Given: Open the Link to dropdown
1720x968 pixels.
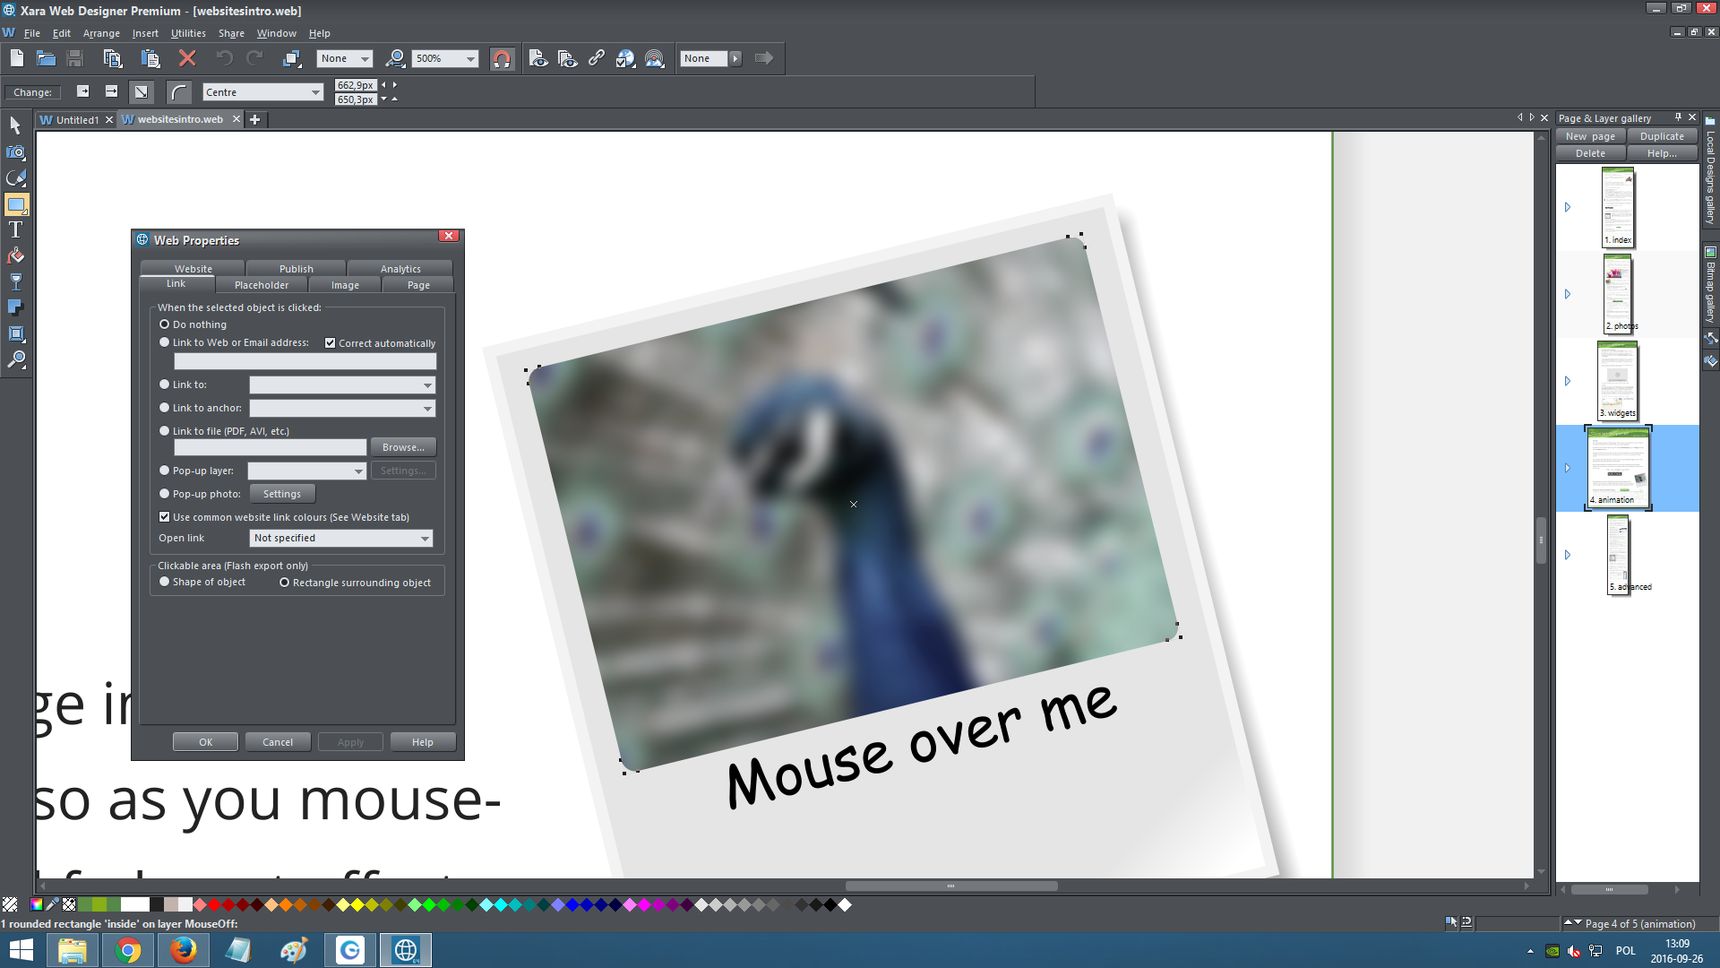Looking at the screenshot, I should point(342,385).
